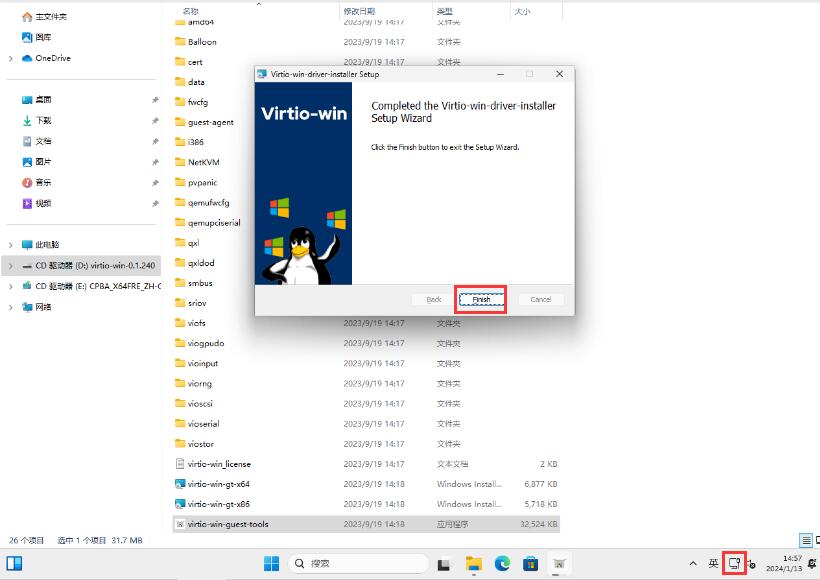Toggle the 英 input language indicator
820x580 pixels.
(x=714, y=564)
